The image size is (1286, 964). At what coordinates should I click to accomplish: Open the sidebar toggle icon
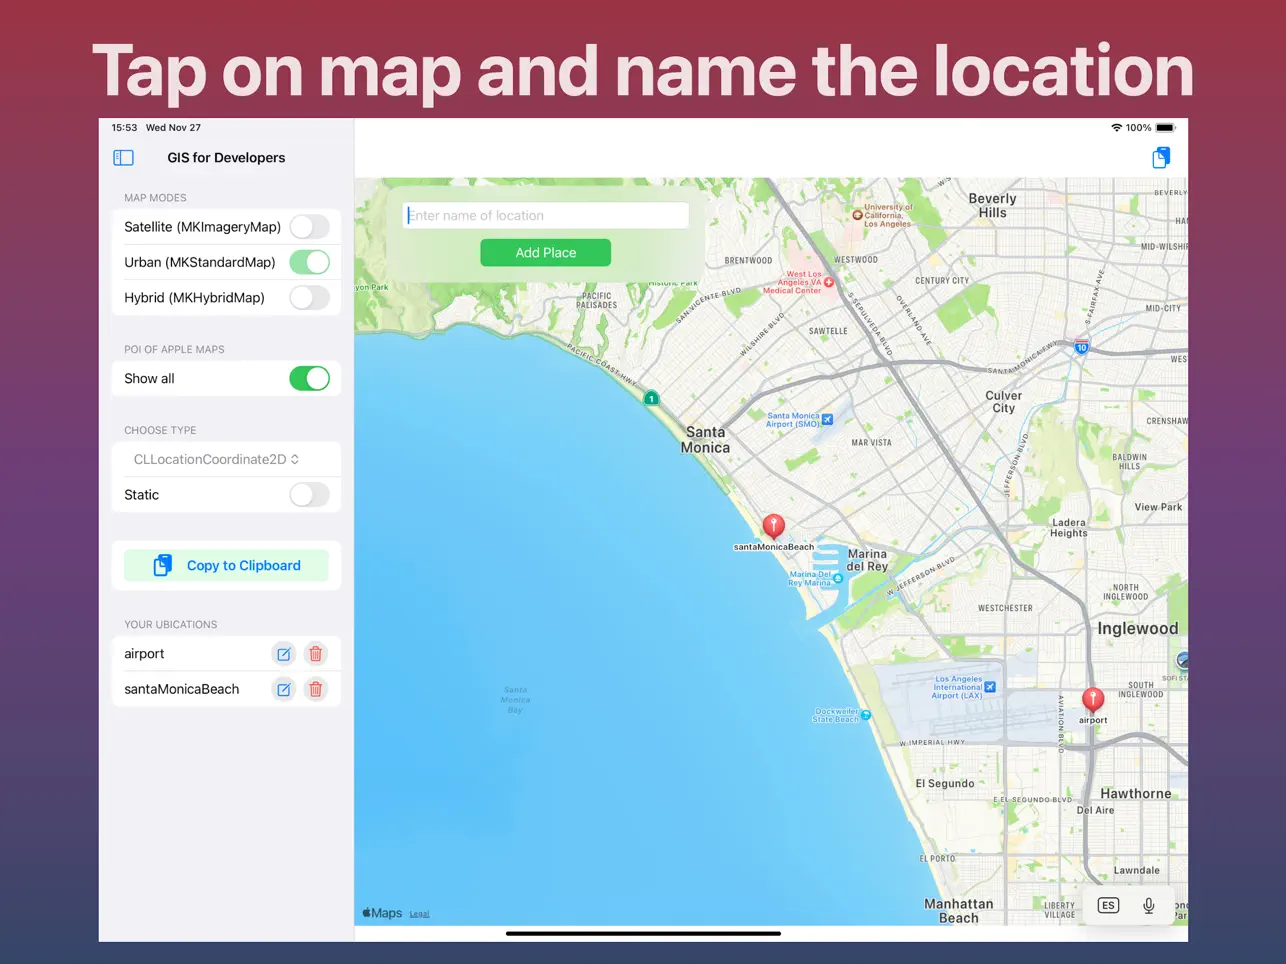(122, 157)
